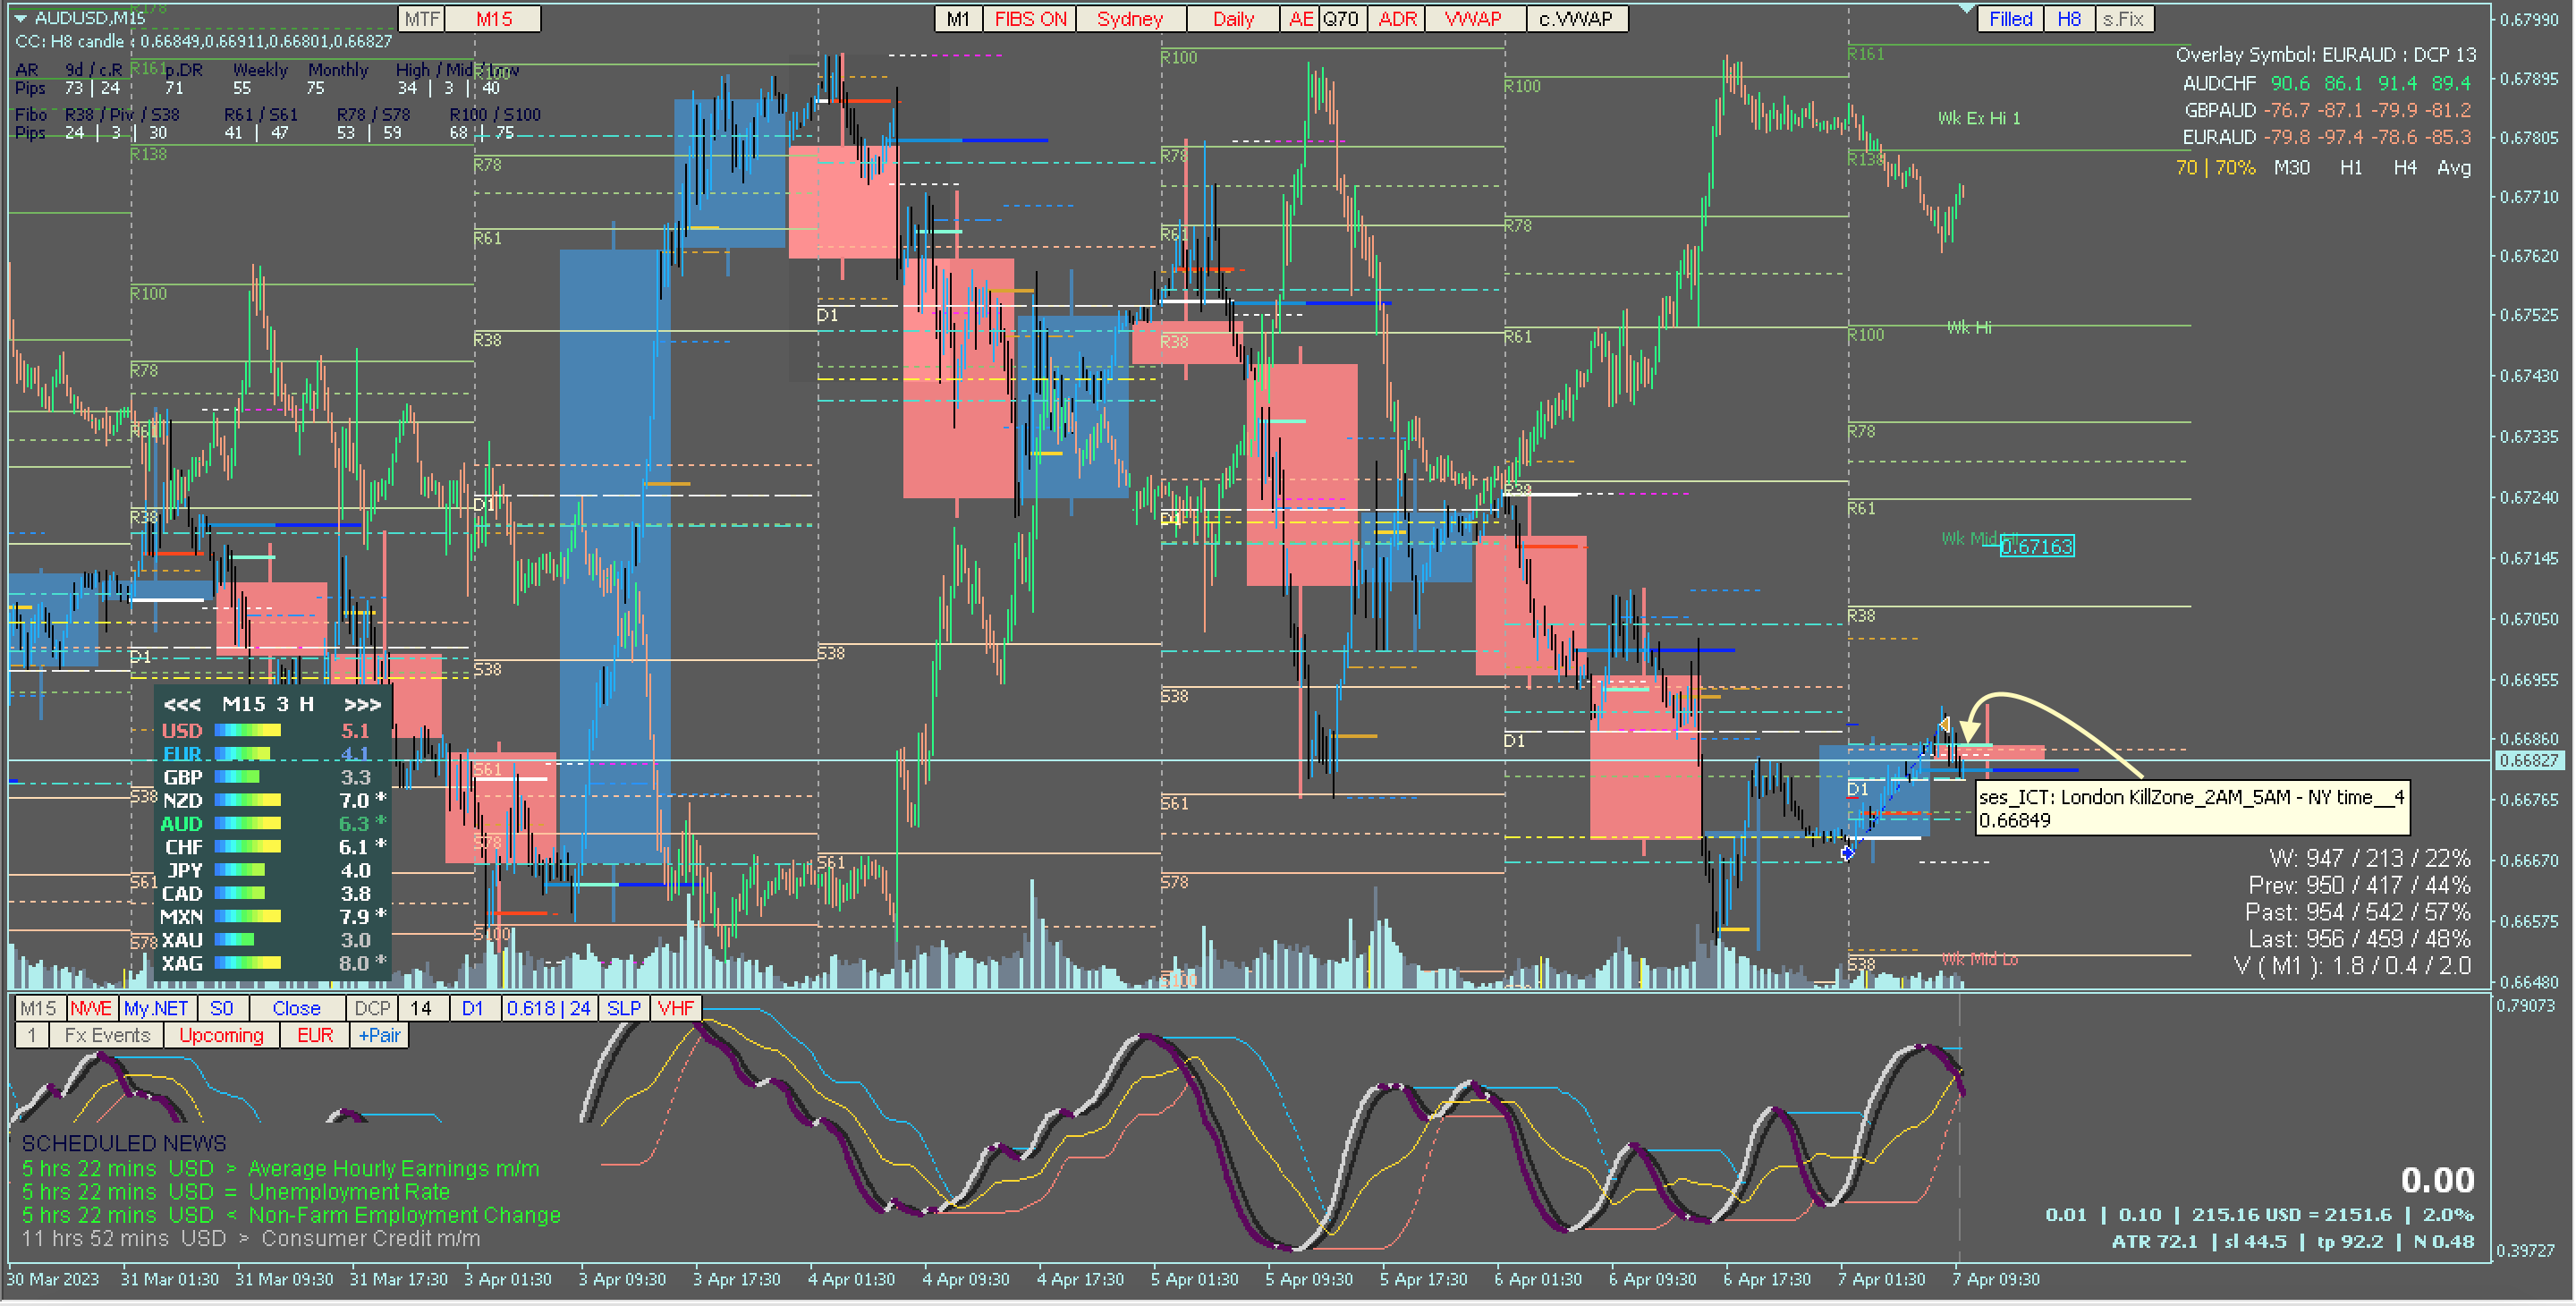Click the blue diamond marker near the D1 line

[1847, 853]
